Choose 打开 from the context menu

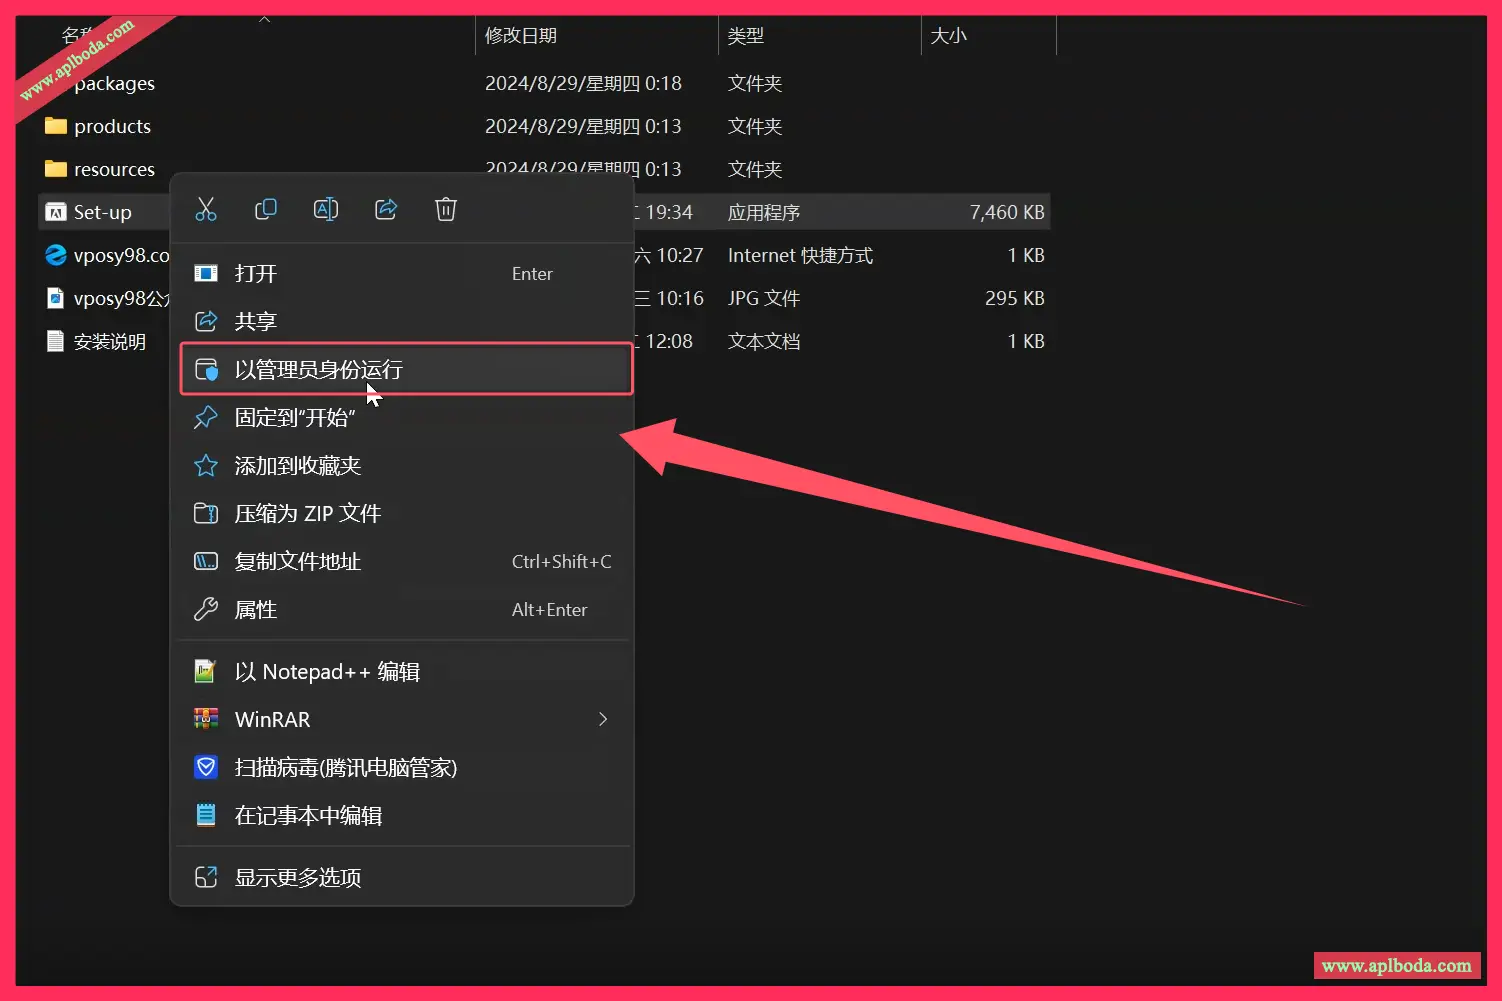[x=256, y=274]
